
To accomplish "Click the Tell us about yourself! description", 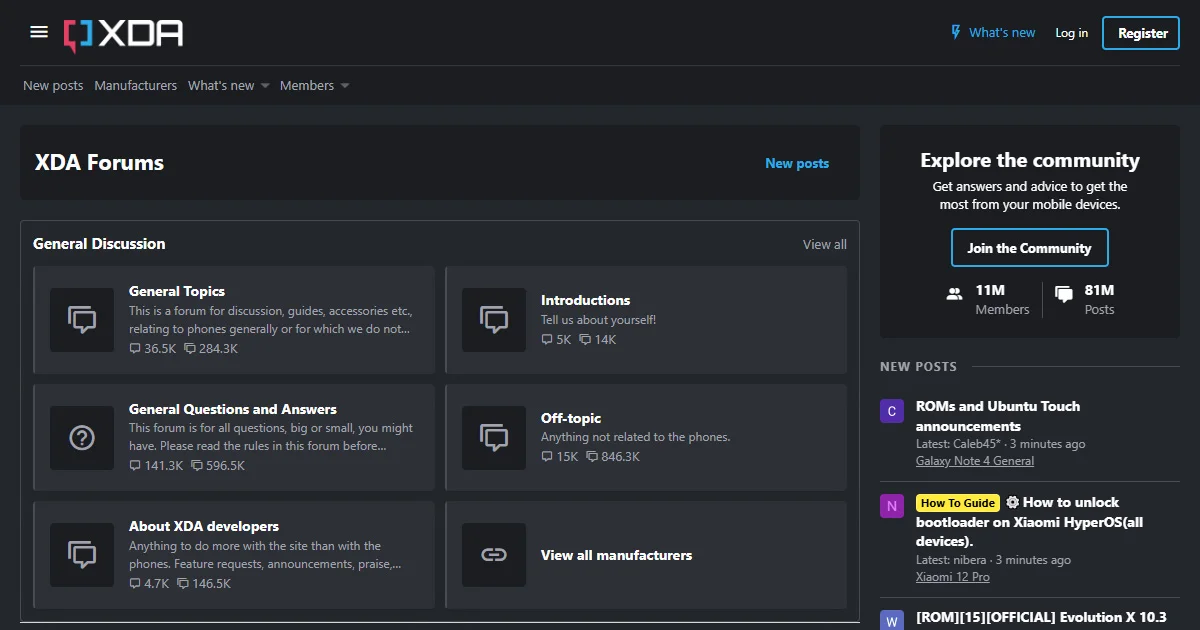I will click(598, 320).
